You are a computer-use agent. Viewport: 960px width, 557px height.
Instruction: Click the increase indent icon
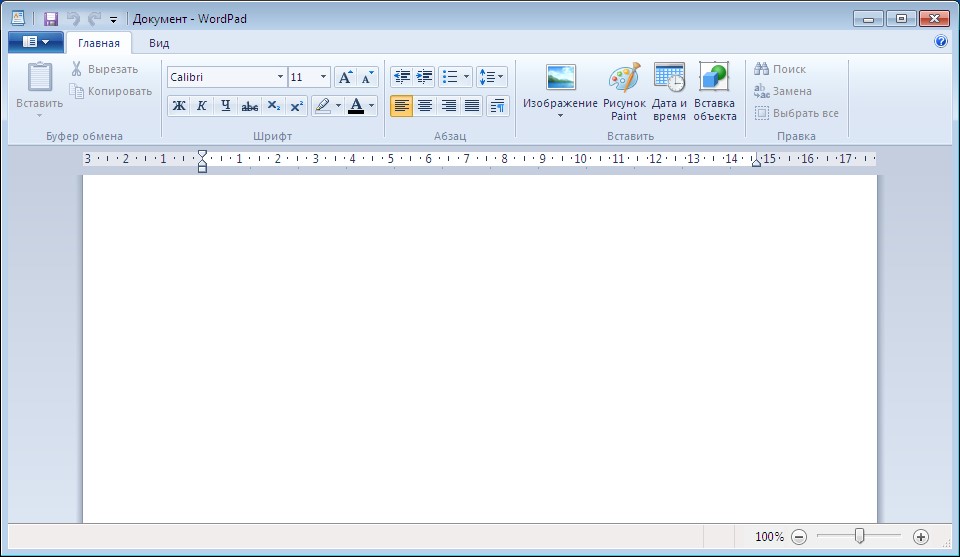(424, 77)
